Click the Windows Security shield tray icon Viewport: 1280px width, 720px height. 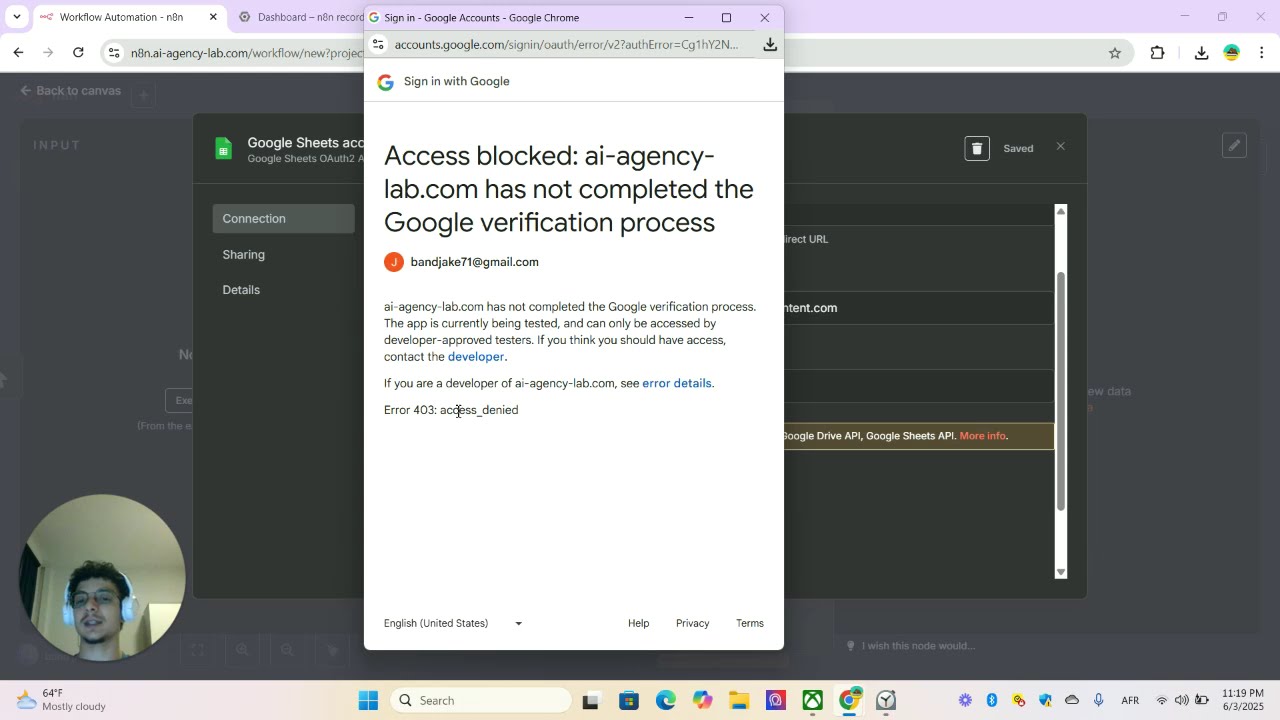point(1045,700)
